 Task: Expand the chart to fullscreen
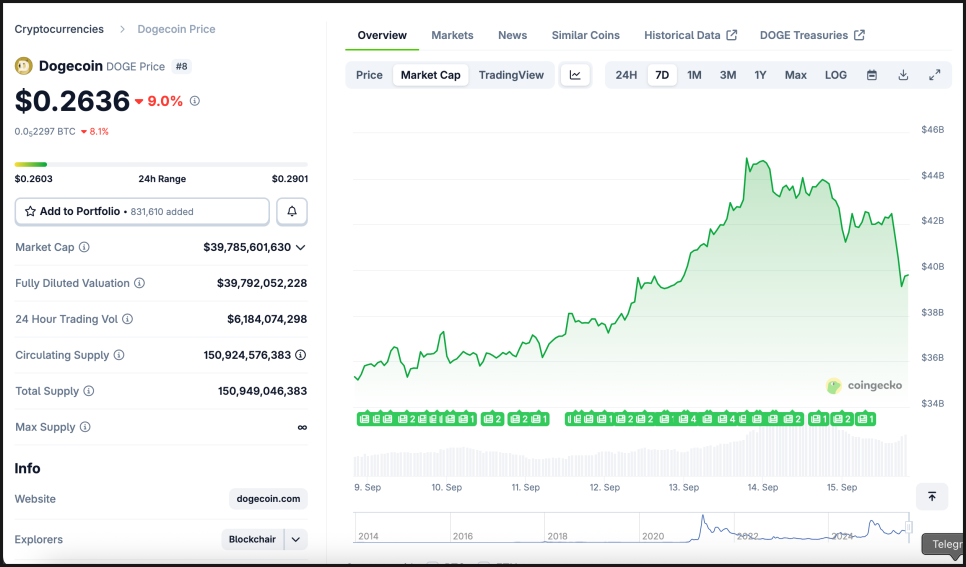pyautogui.click(x=935, y=75)
